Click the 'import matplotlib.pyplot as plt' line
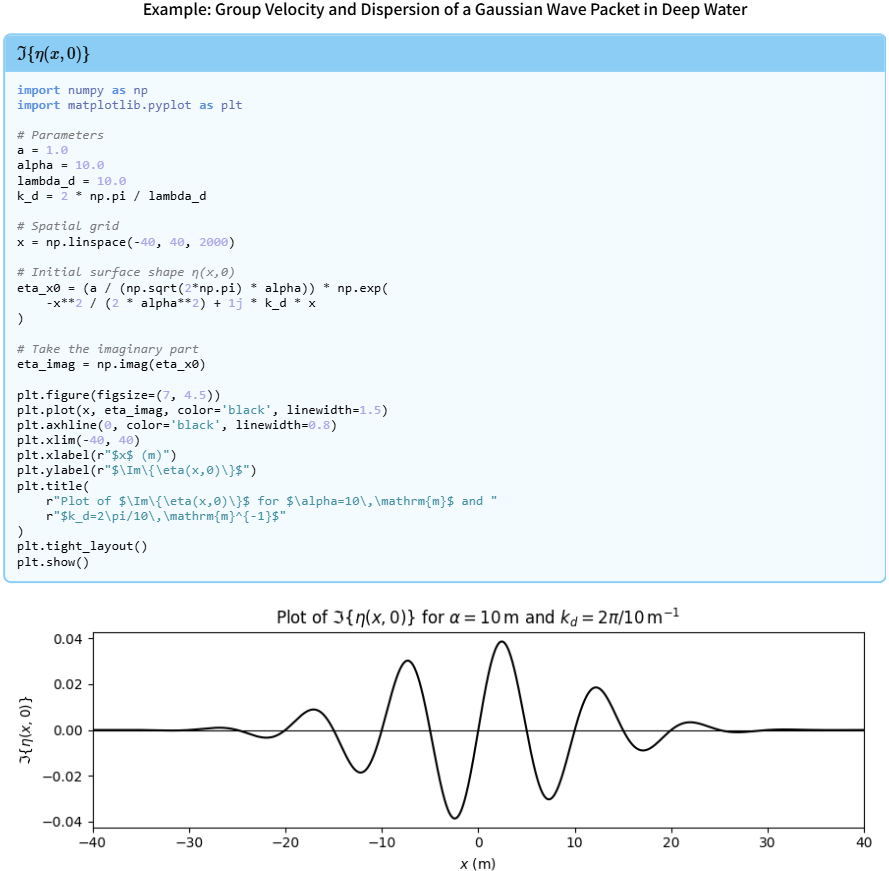The height and width of the screenshot is (871, 889). click(129, 105)
